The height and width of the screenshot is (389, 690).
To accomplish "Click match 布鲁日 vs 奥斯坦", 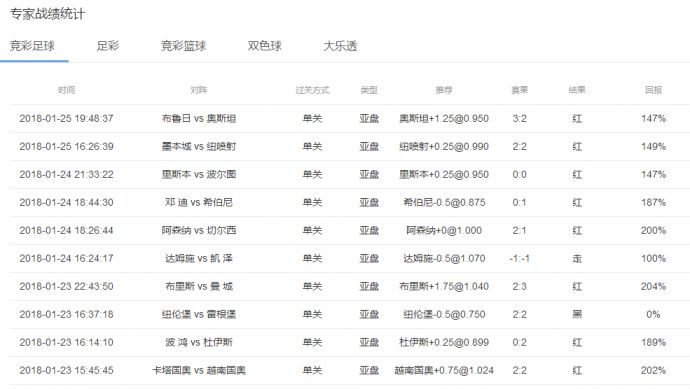I will pos(199,118).
